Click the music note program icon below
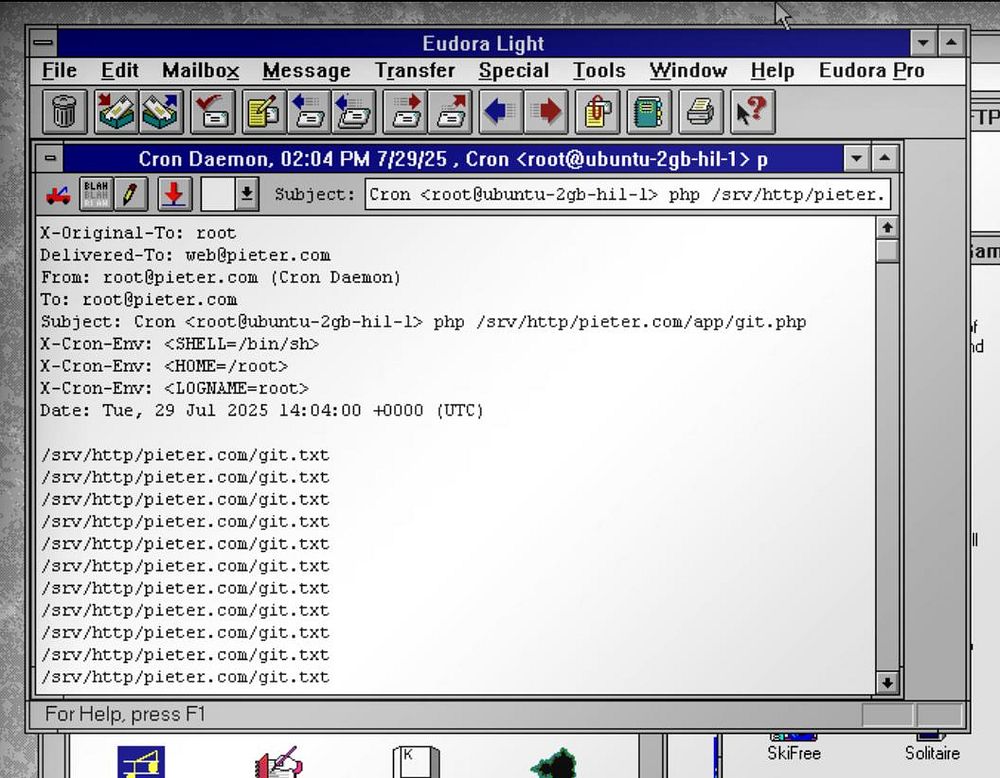This screenshot has height=778, width=1000. pos(141,761)
